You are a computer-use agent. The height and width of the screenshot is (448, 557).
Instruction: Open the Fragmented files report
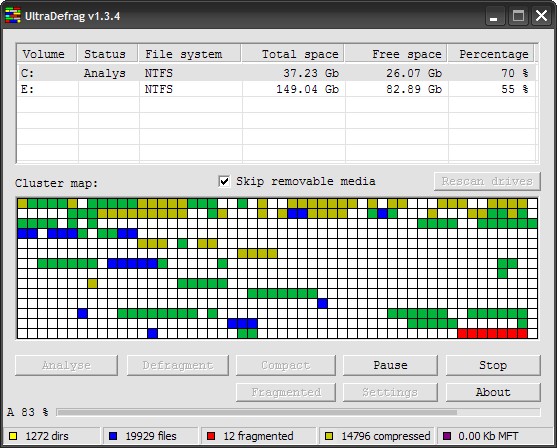(x=286, y=392)
